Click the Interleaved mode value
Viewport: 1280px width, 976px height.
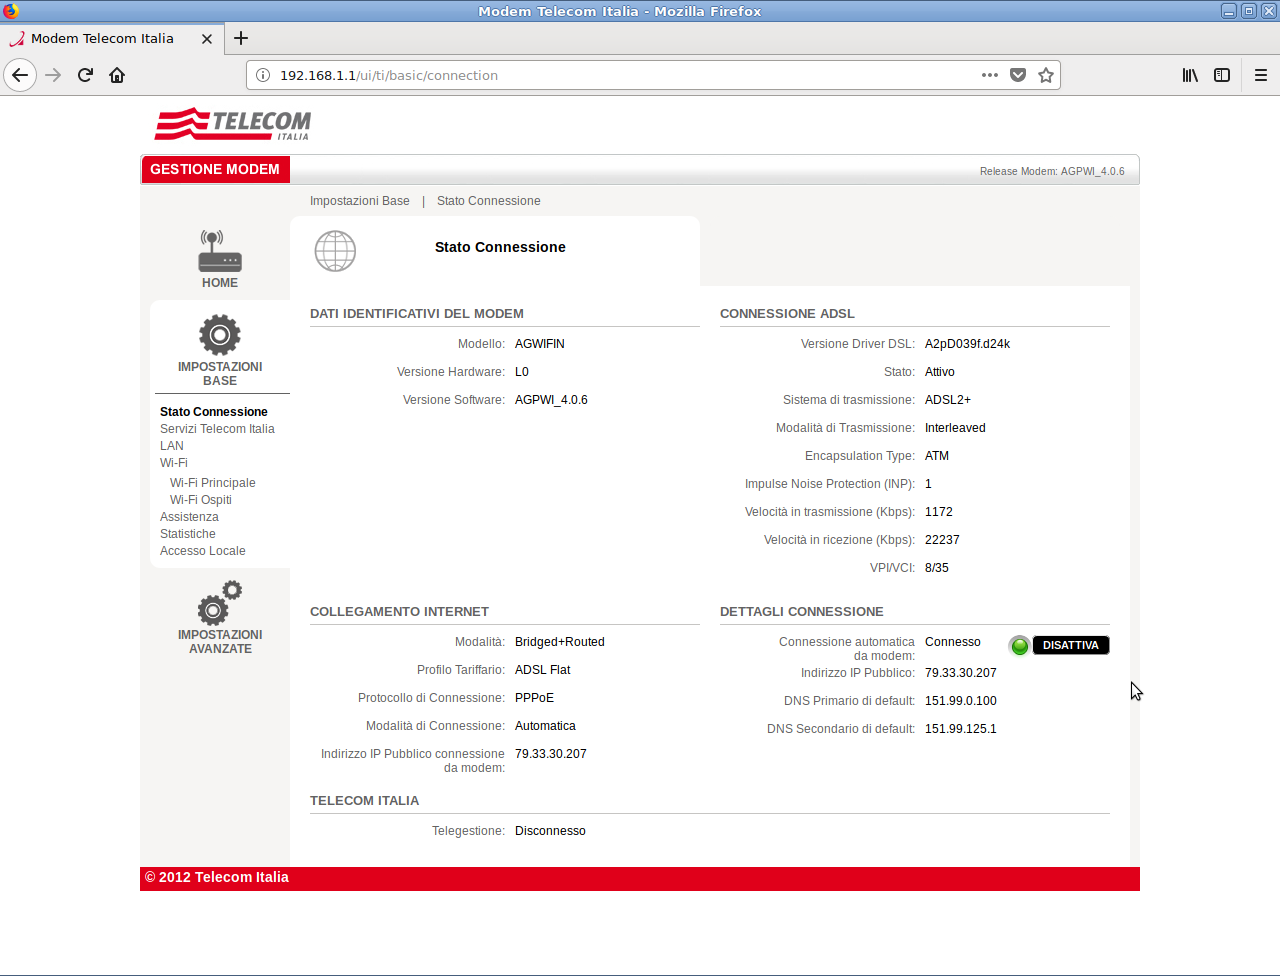(955, 428)
